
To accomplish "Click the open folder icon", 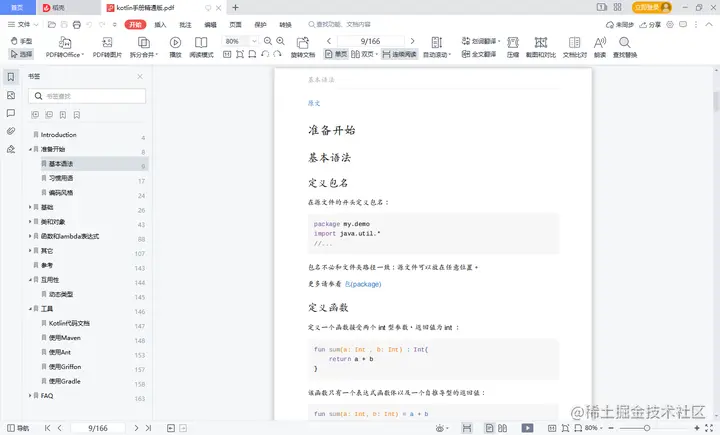I will tap(52, 24).
